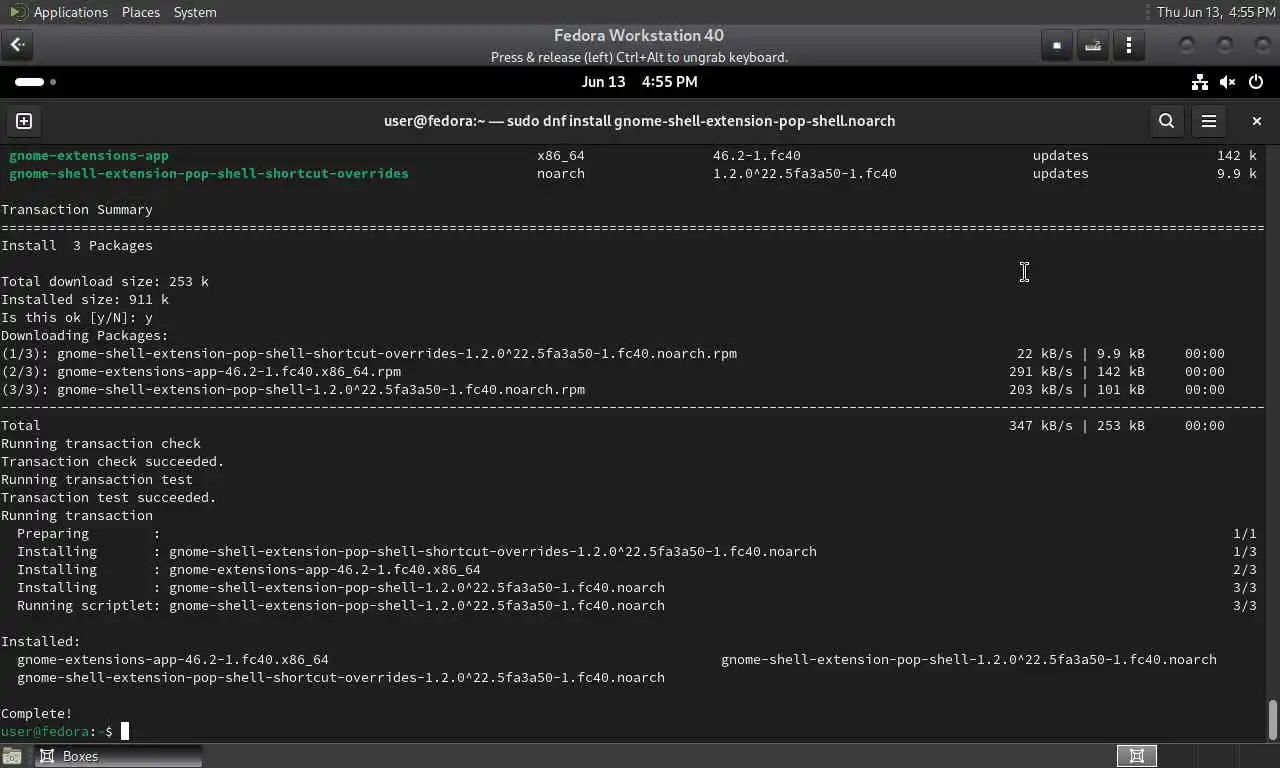1280x768 pixels.
Task: Click the 142 k size value
Action: tap(1237, 155)
